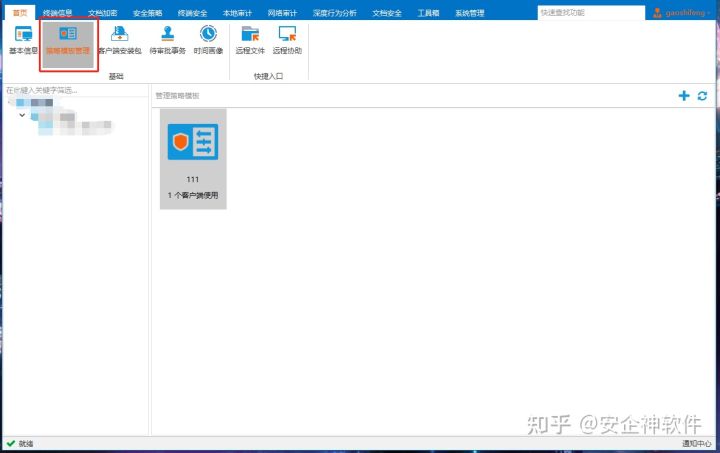Refresh the policy template list
The height and width of the screenshot is (453, 720).
click(702, 95)
